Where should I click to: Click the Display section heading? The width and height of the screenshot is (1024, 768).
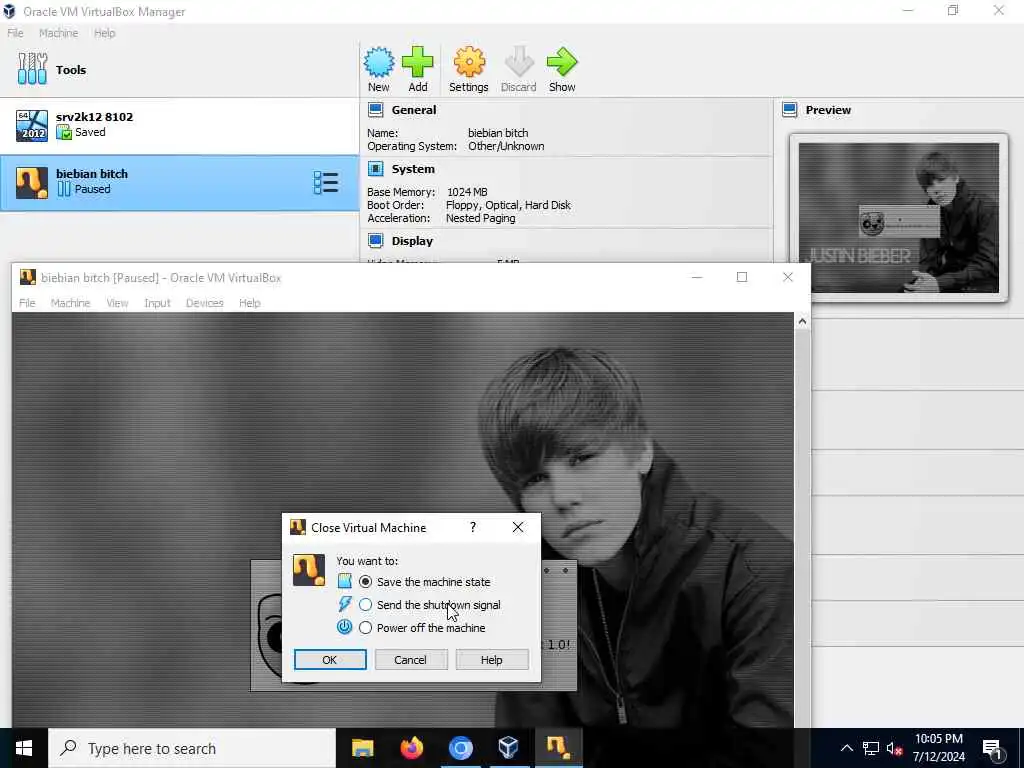point(412,240)
